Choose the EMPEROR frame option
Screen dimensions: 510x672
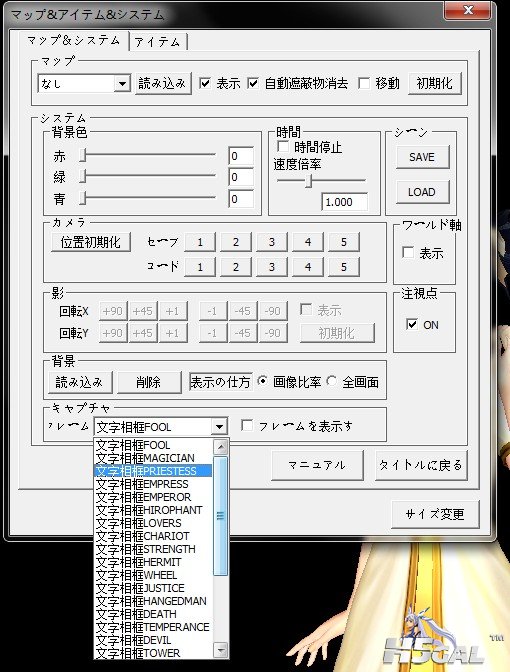tap(153, 497)
